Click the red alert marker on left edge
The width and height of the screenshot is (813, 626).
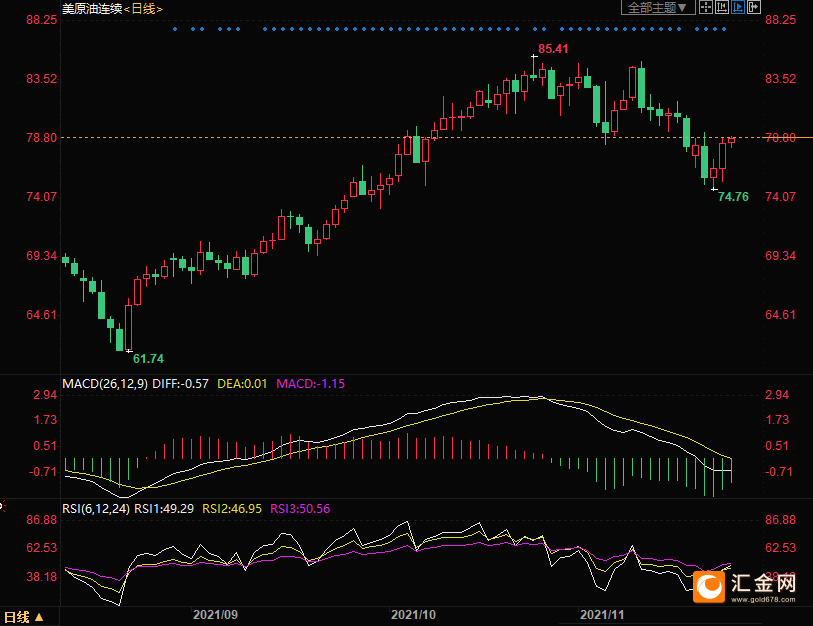tap(2, 506)
